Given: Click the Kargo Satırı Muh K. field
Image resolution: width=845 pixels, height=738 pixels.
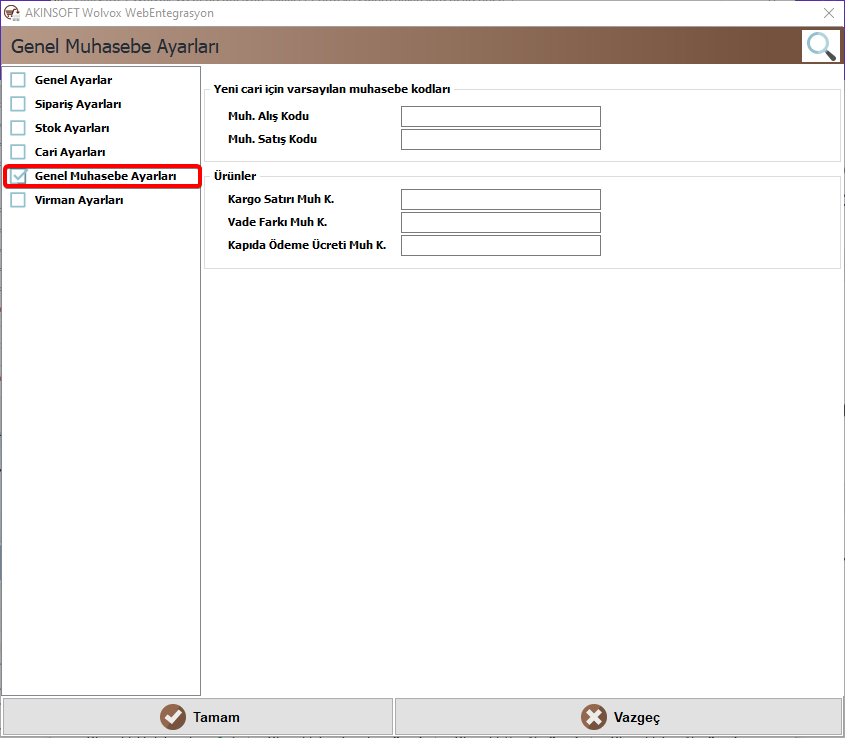Looking at the screenshot, I should [x=501, y=199].
